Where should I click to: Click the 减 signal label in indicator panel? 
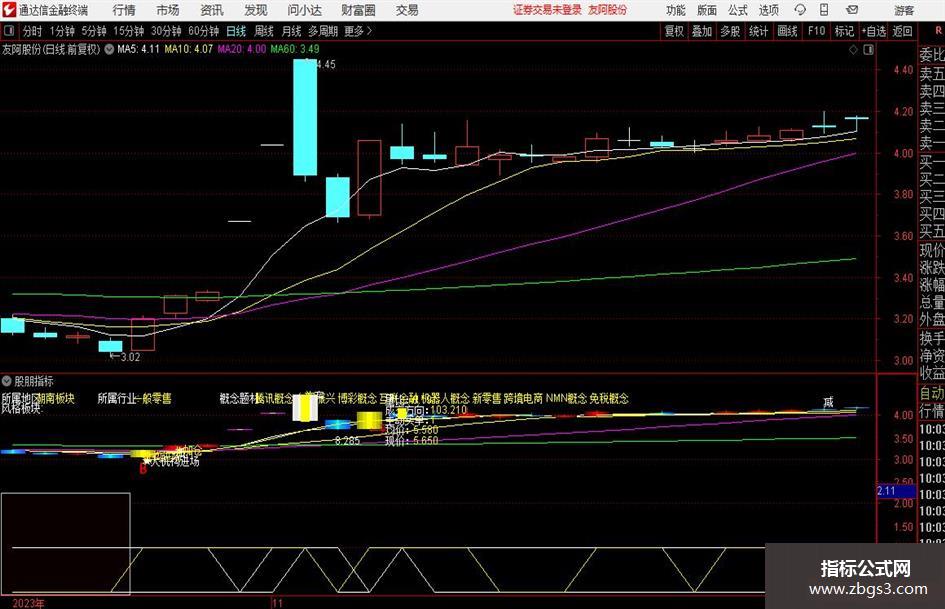coord(829,402)
